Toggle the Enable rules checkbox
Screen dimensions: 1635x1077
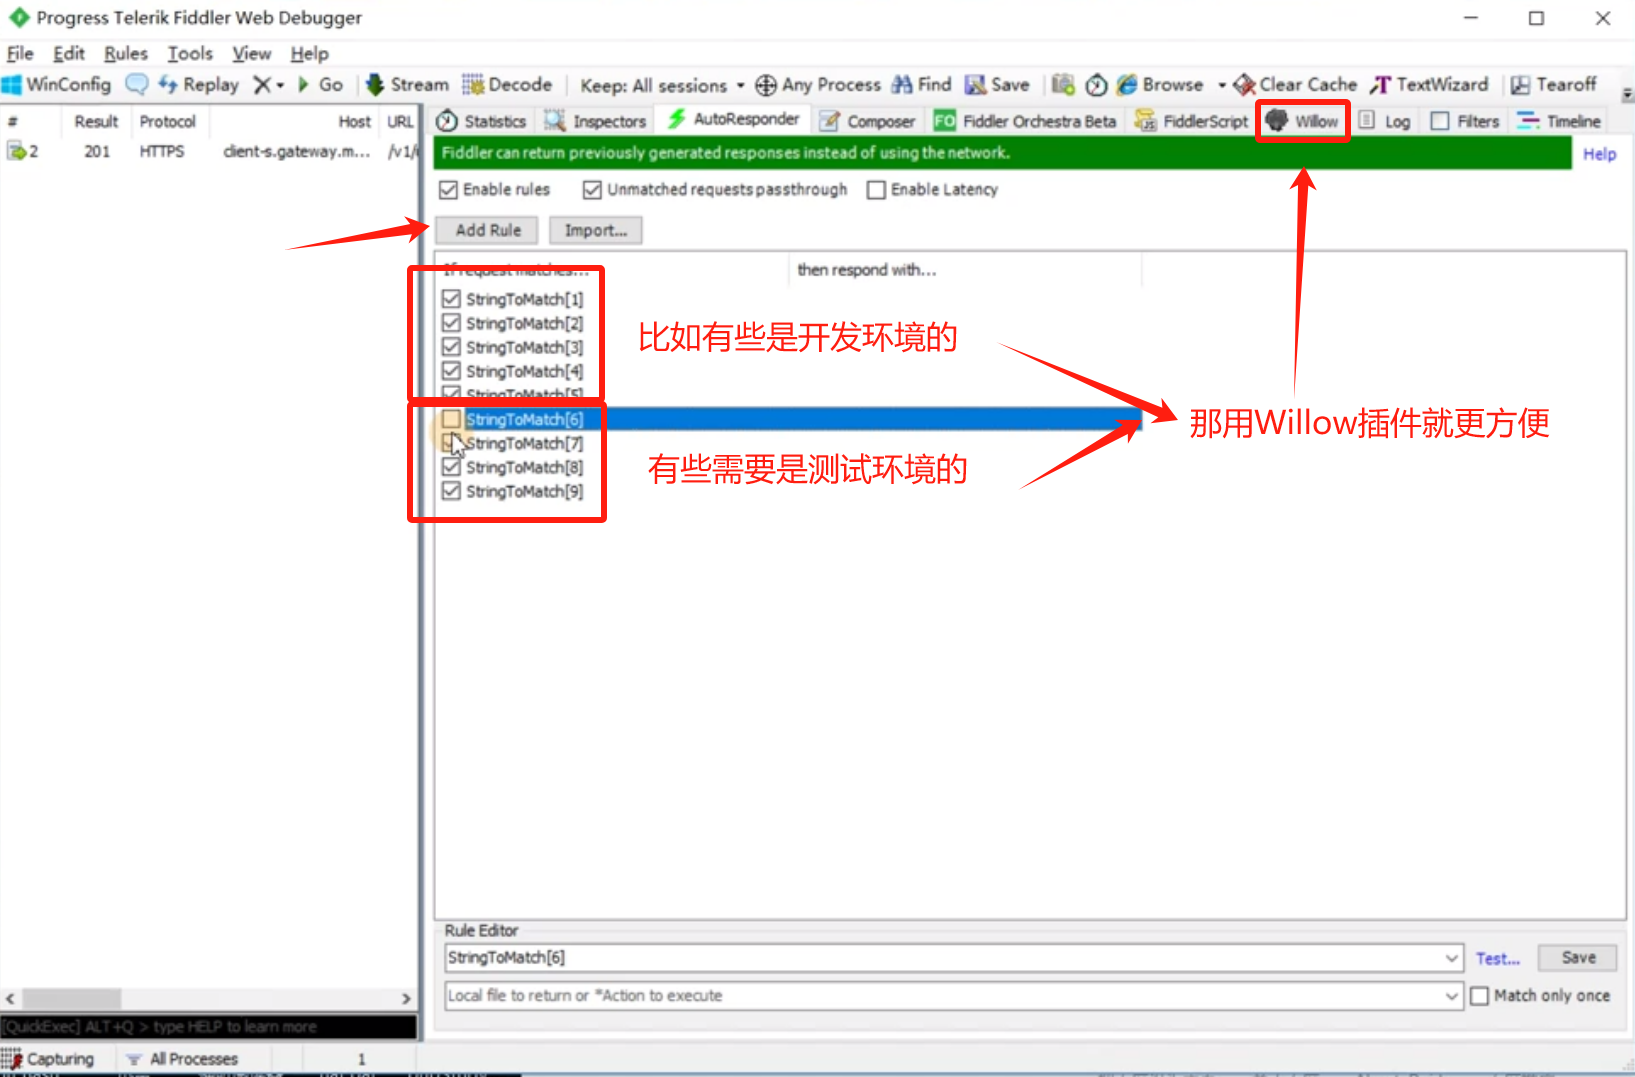[448, 190]
